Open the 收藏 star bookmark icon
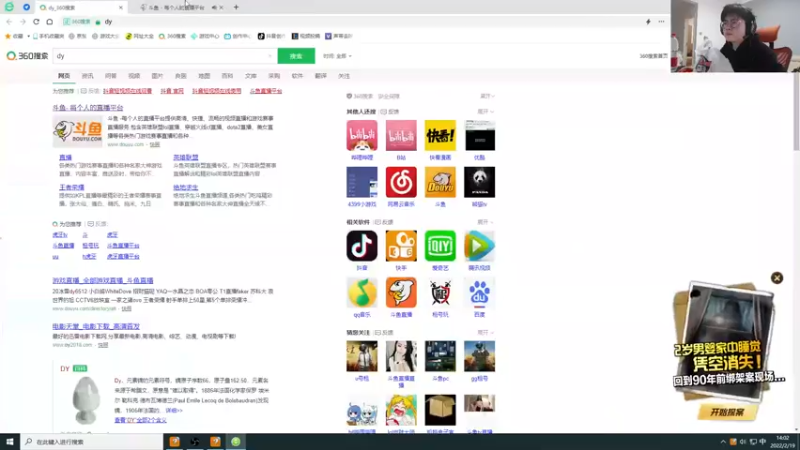The image size is (800, 450). tap(14, 36)
